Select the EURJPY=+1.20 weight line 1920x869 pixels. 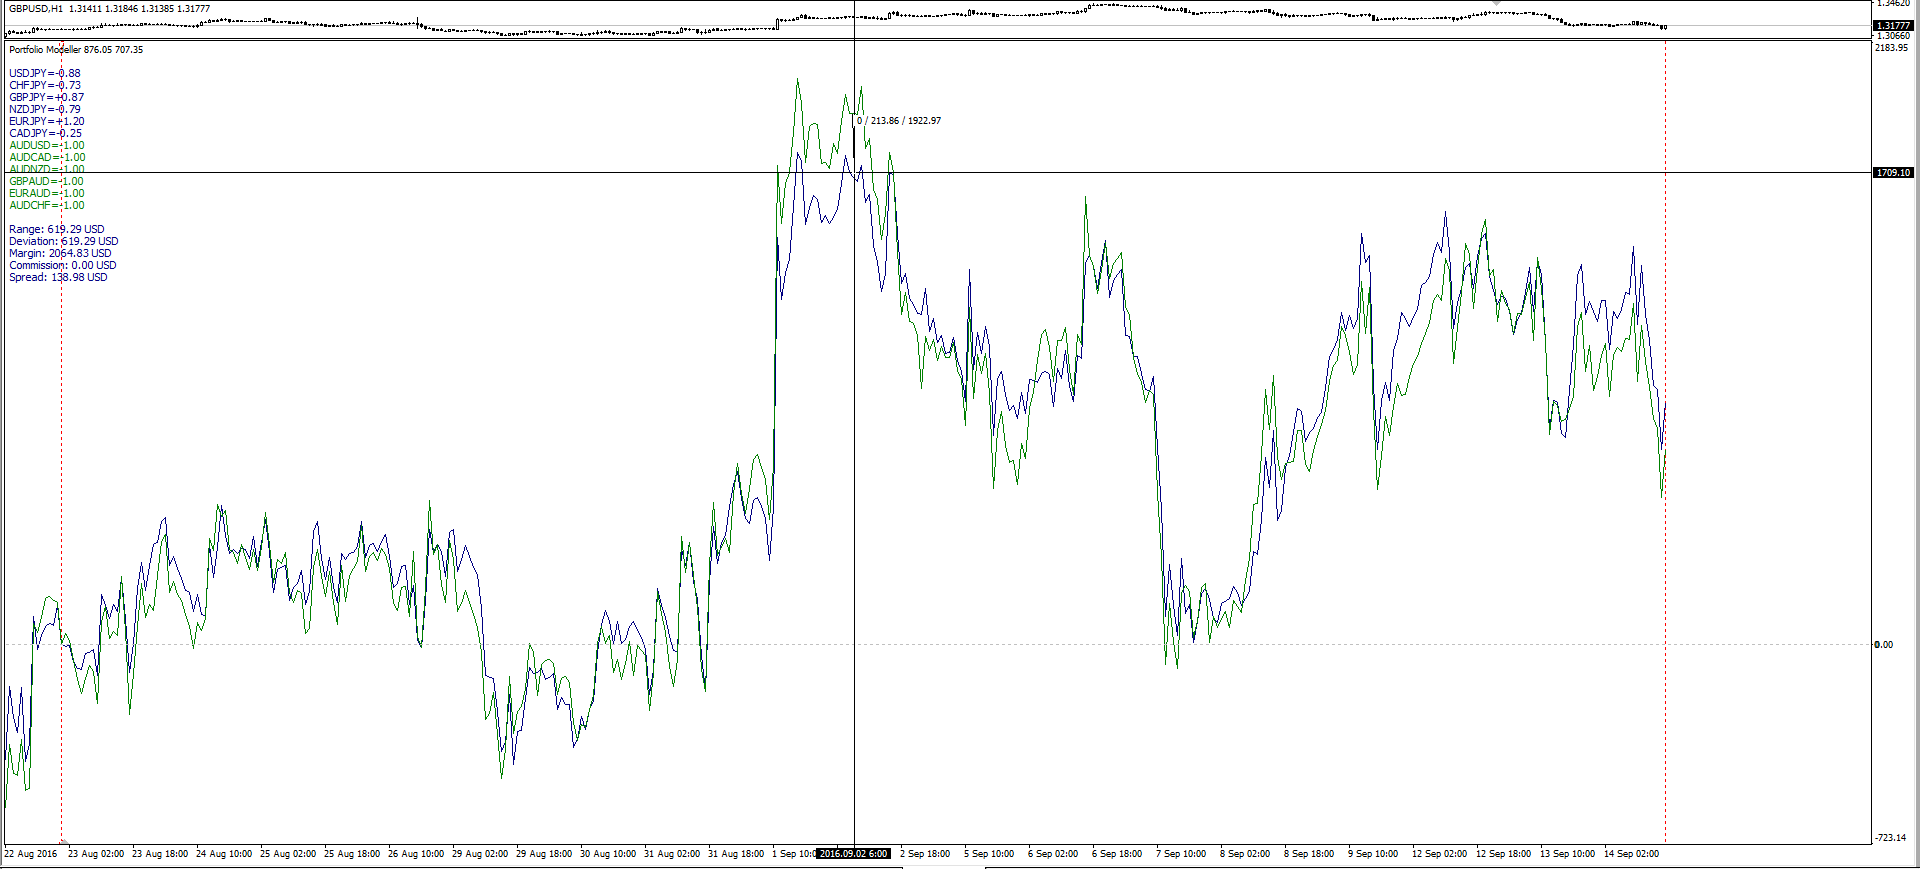tap(47, 121)
